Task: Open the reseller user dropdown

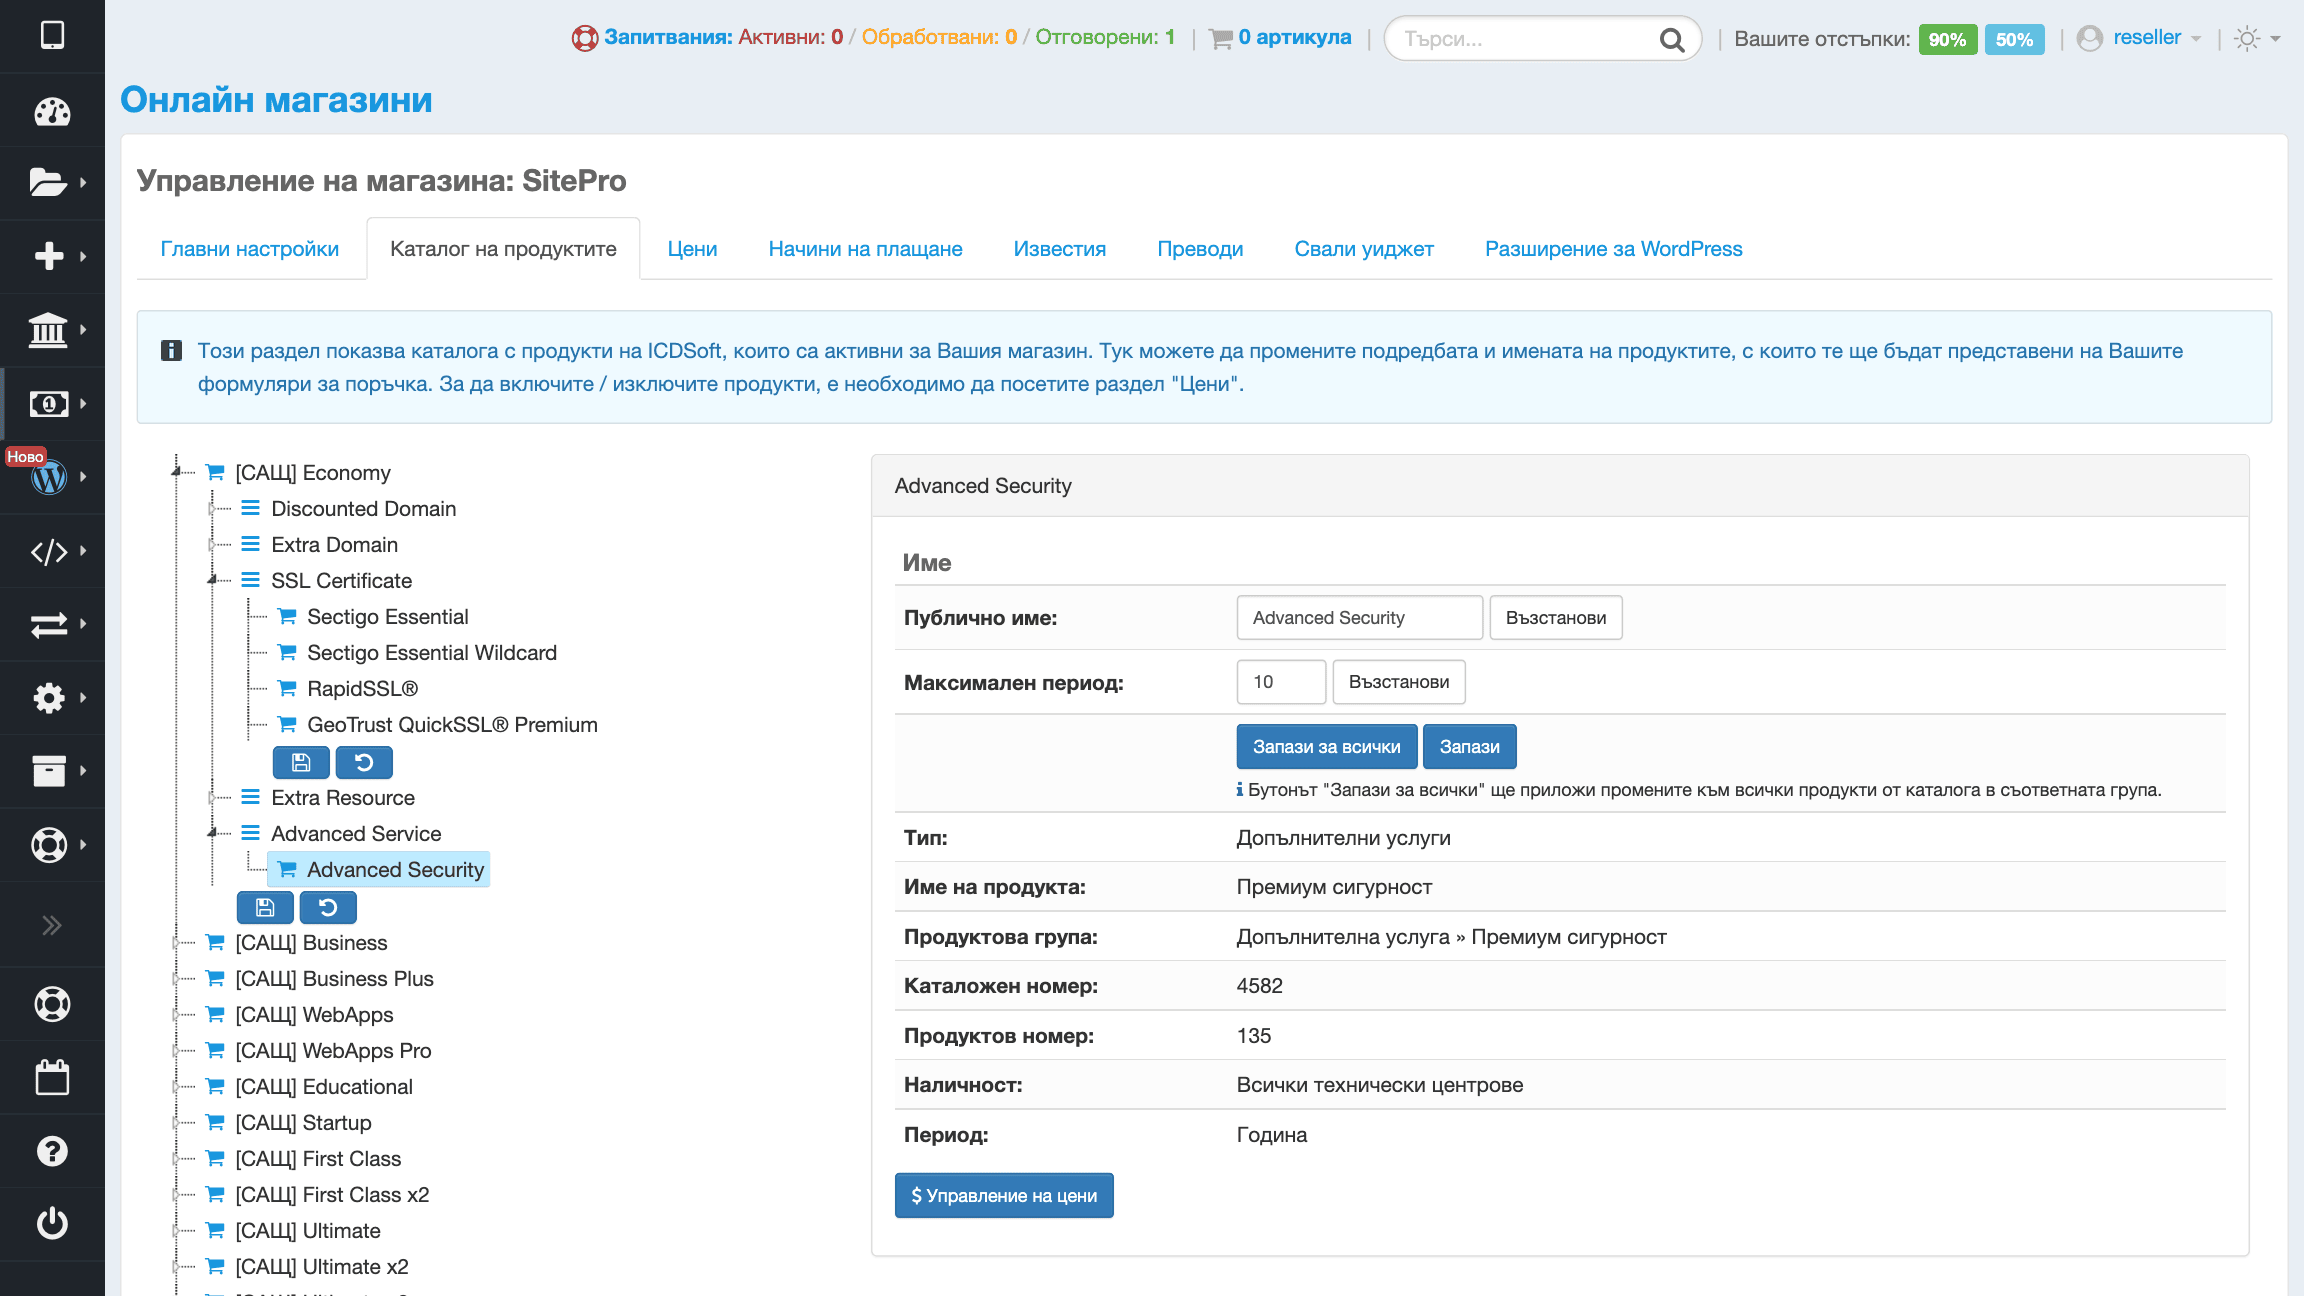Action: [2146, 38]
